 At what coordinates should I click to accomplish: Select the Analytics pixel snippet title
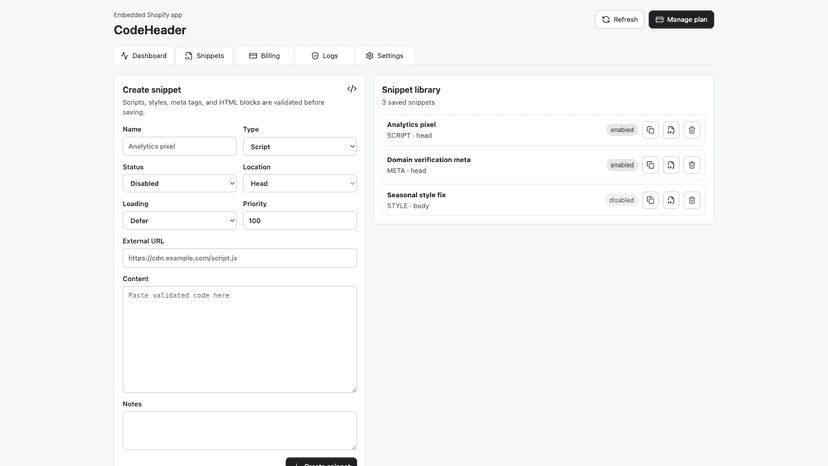[411, 125]
